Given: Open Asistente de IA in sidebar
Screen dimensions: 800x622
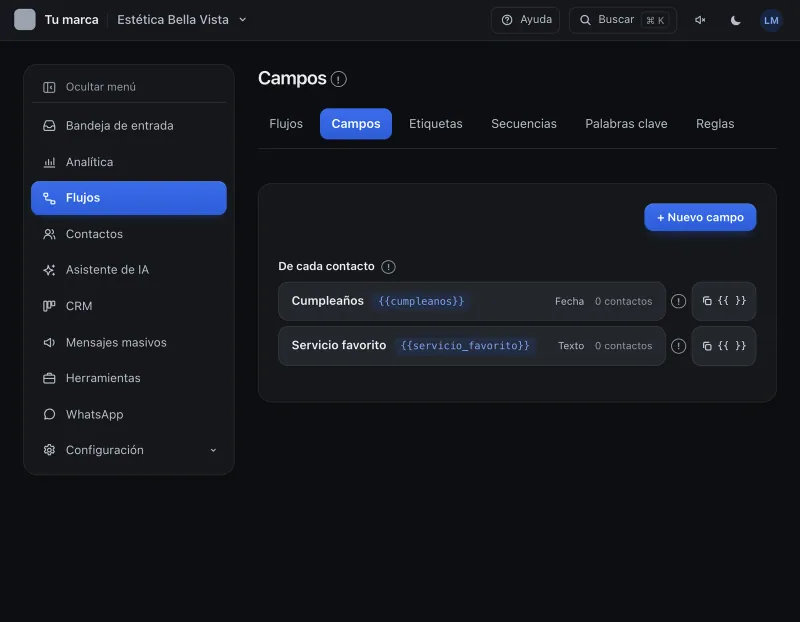Looking at the screenshot, I should click(129, 270).
